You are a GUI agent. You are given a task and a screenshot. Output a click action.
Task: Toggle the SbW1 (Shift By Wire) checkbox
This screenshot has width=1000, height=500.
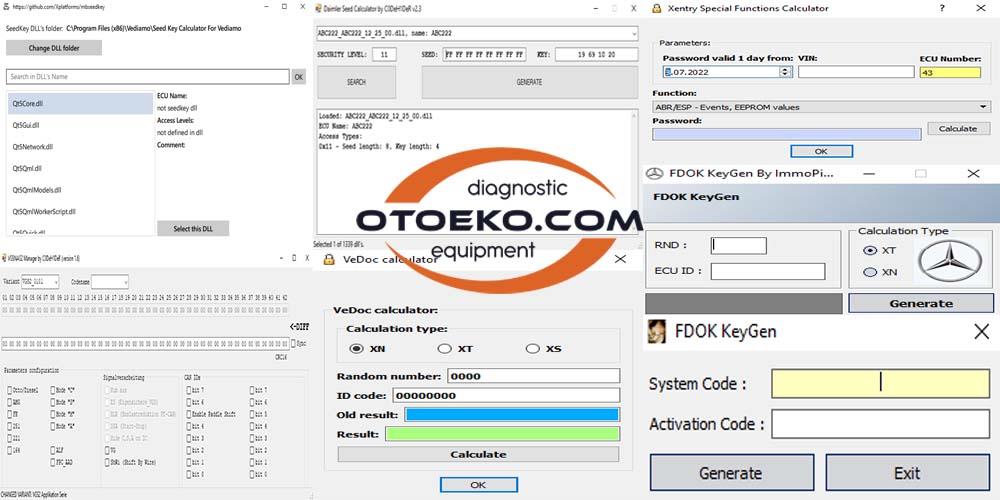click(x=108, y=463)
